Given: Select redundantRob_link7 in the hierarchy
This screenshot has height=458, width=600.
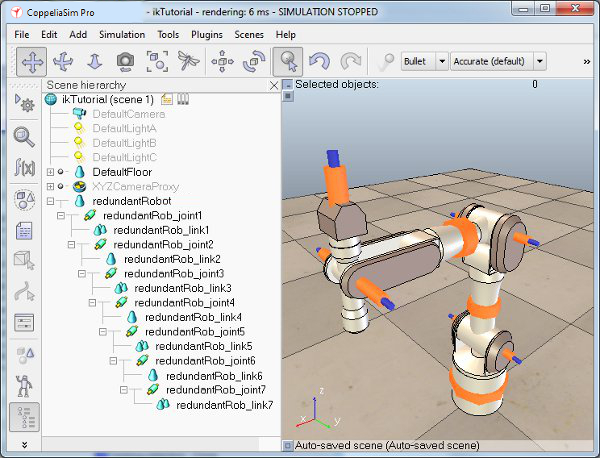Looking at the screenshot, I should coord(225,405).
